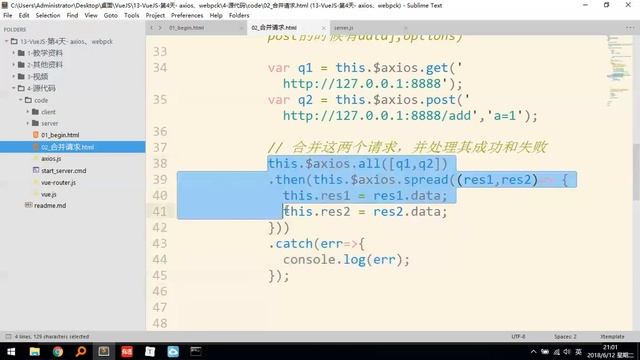Expand the 1-教学资料 folder

tap(13, 53)
